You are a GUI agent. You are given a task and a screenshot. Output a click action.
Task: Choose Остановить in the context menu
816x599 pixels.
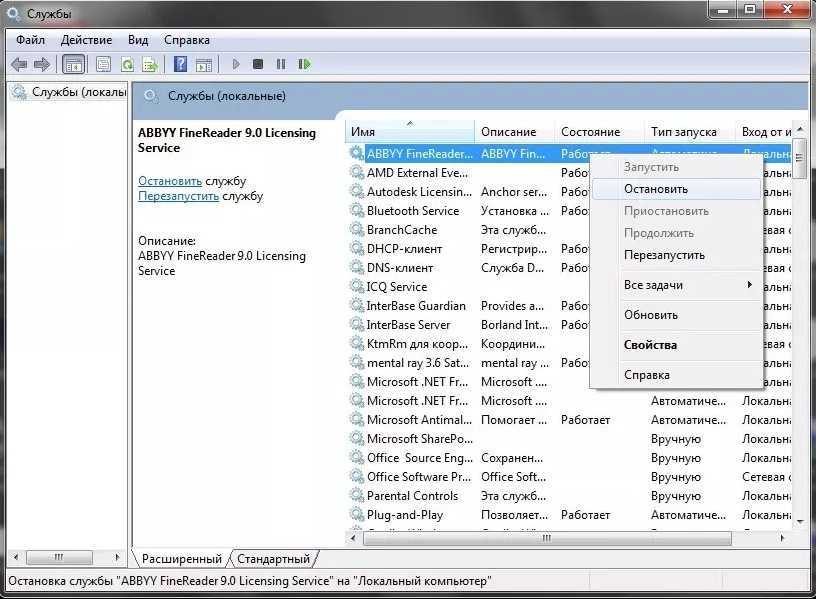point(655,189)
